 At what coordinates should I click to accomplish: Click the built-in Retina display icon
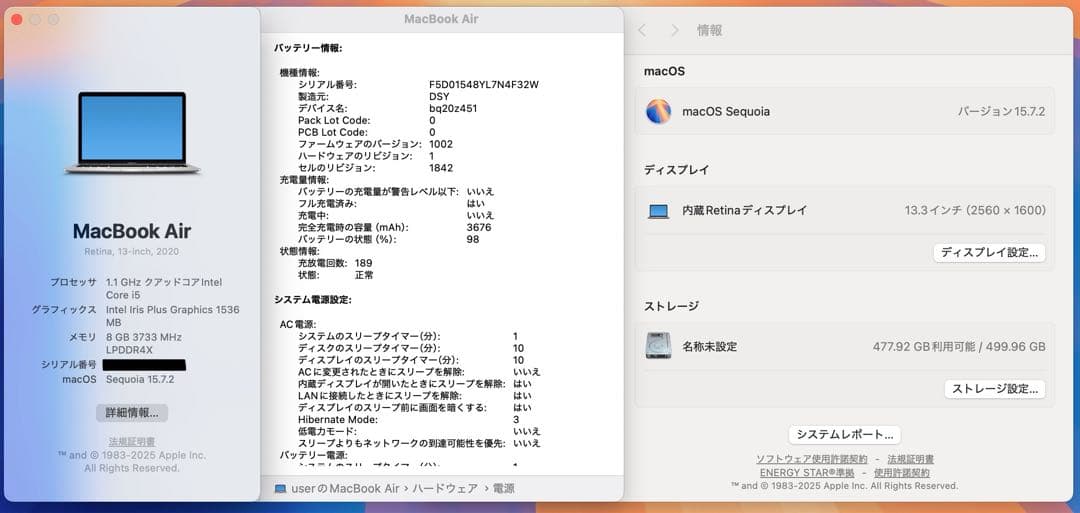[x=658, y=211]
